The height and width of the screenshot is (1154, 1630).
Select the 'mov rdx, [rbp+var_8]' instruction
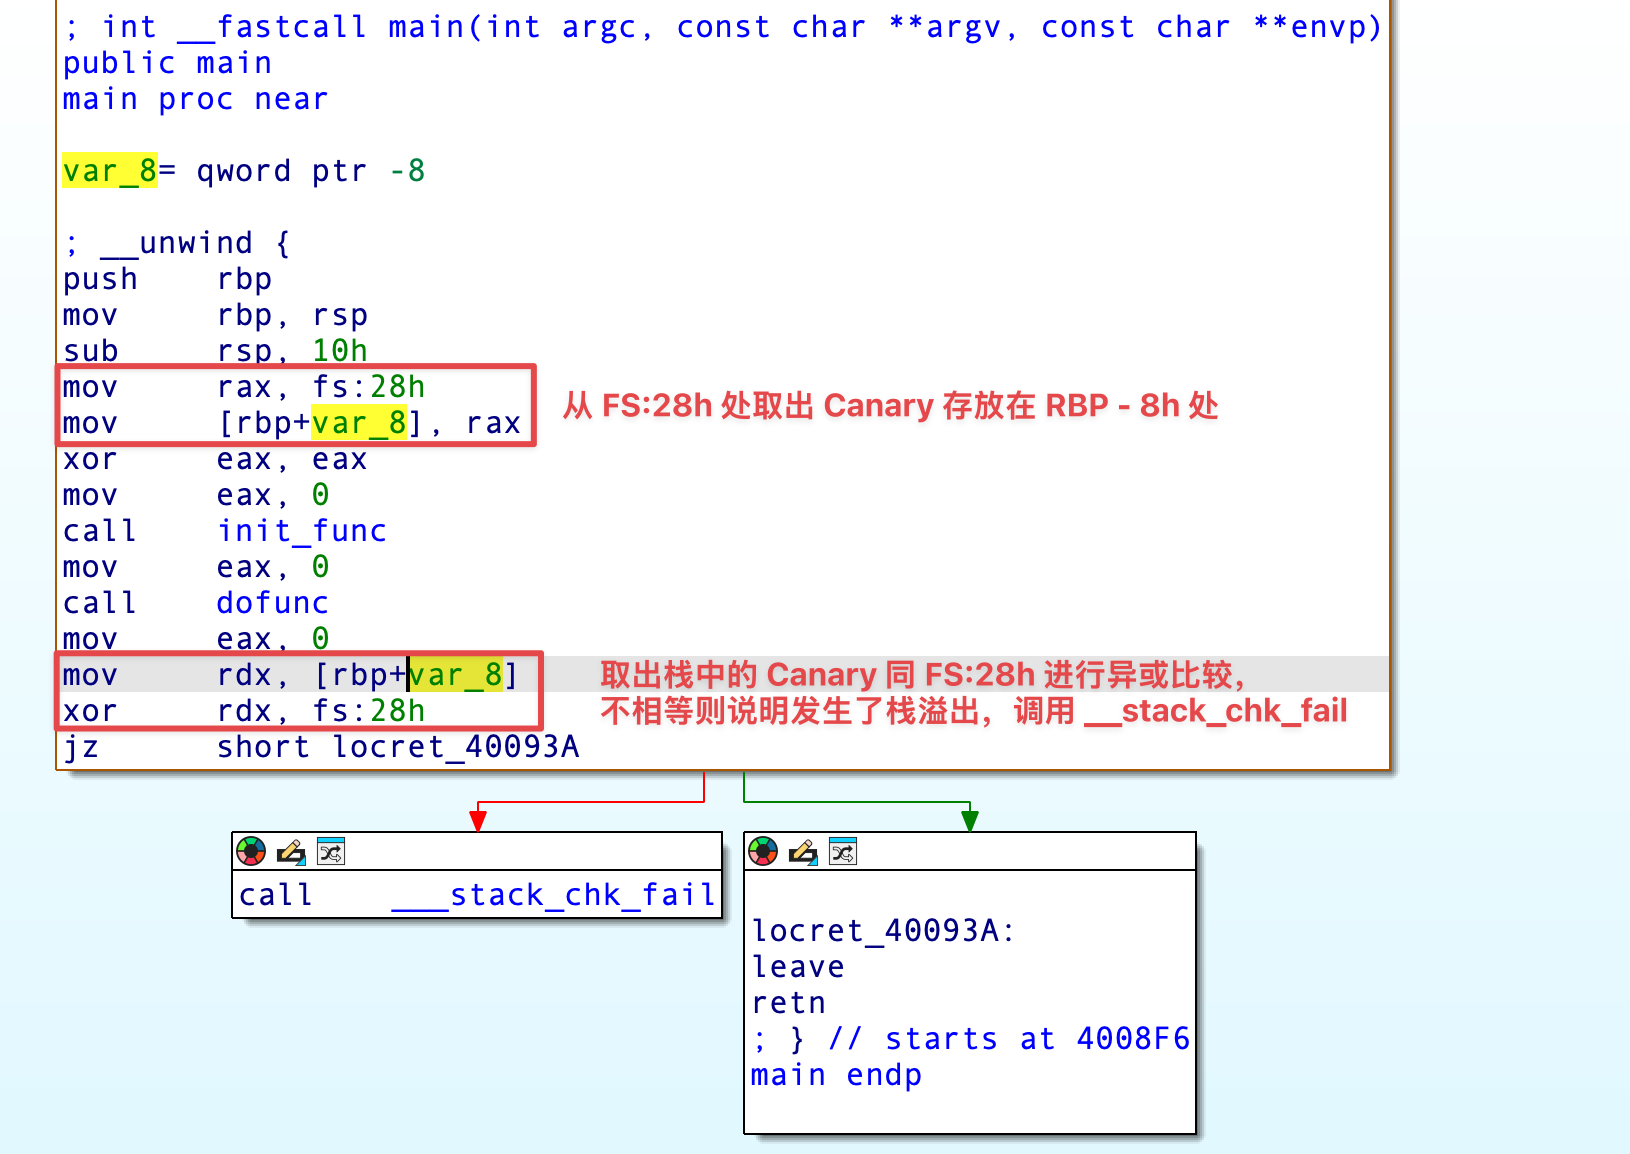pos(290,675)
